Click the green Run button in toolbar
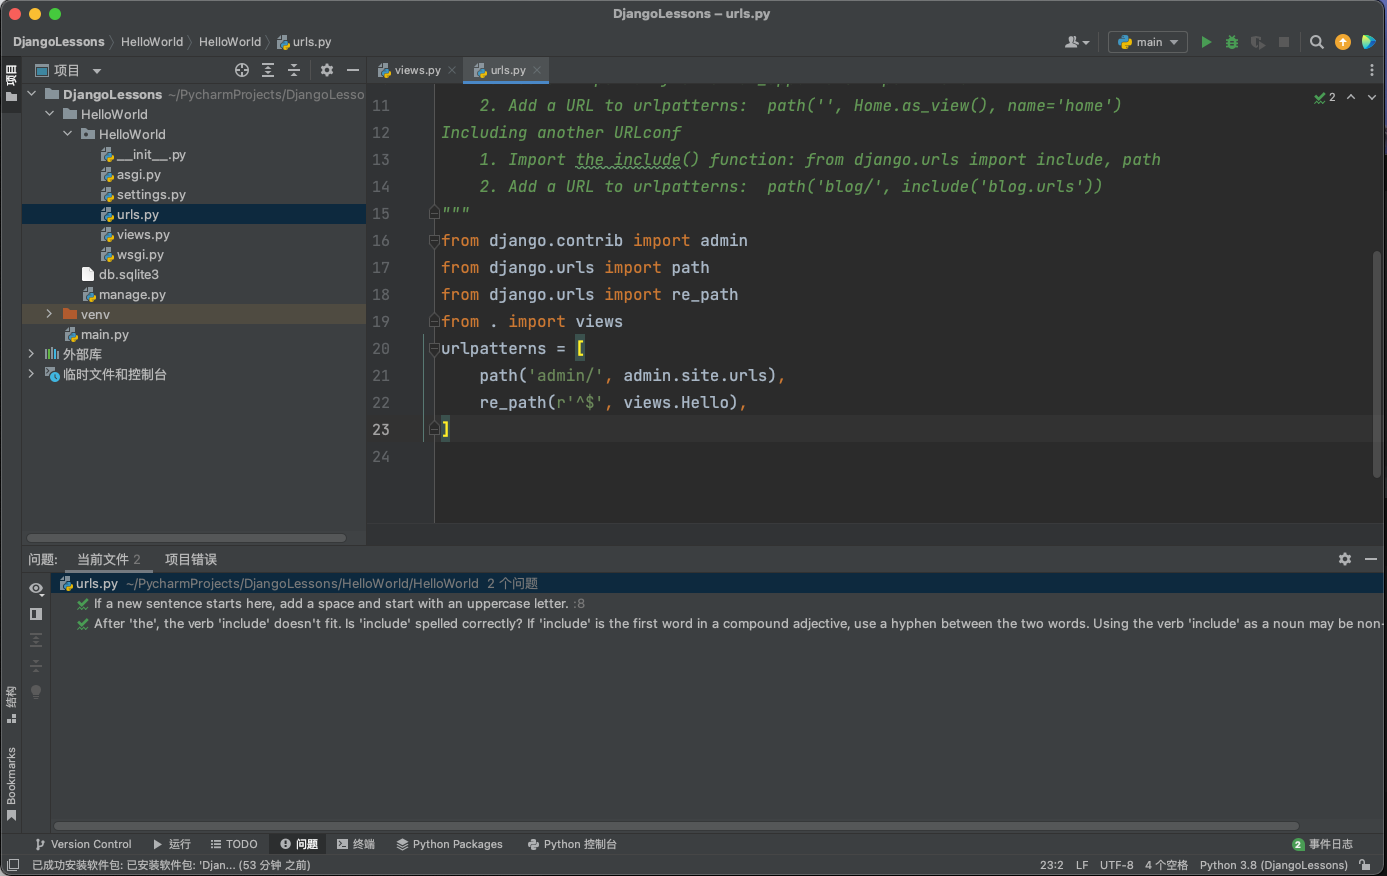This screenshot has height=876, width=1387. point(1206,42)
